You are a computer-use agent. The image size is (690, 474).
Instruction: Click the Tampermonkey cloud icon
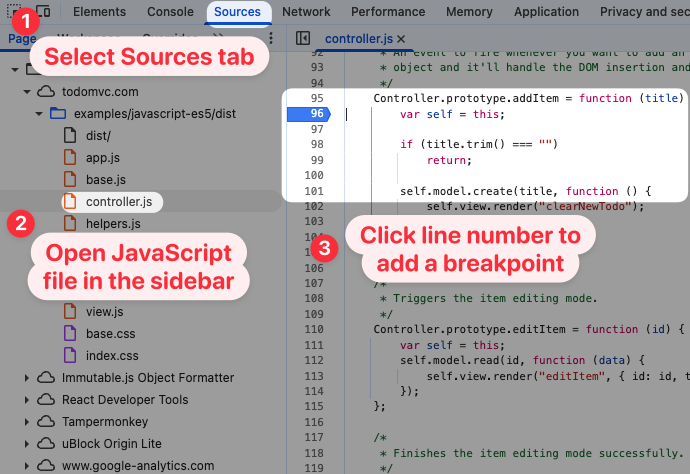pos(46,422)
